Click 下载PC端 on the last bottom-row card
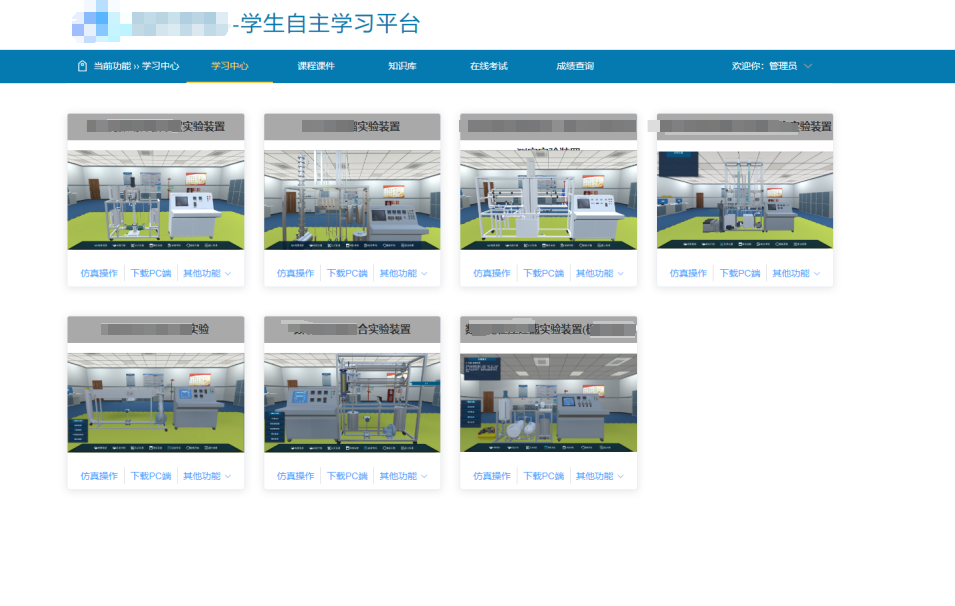 click(544, 476)
